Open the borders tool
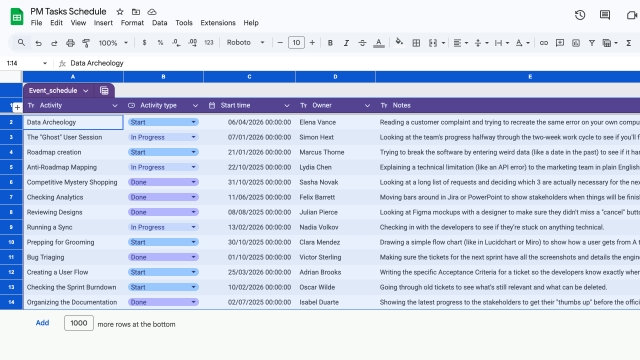The image size is (640, 360). pos(416,43)
